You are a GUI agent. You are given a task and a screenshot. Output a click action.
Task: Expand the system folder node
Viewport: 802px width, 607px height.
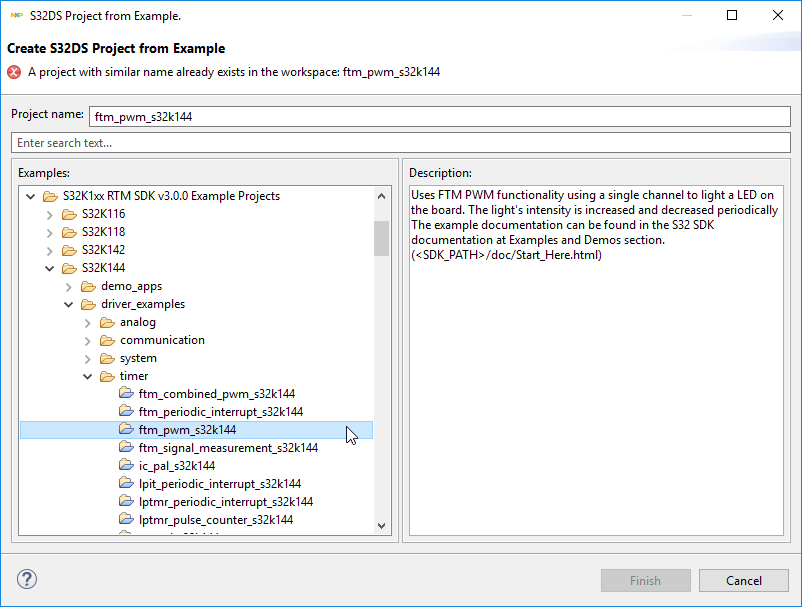point(88,358)
